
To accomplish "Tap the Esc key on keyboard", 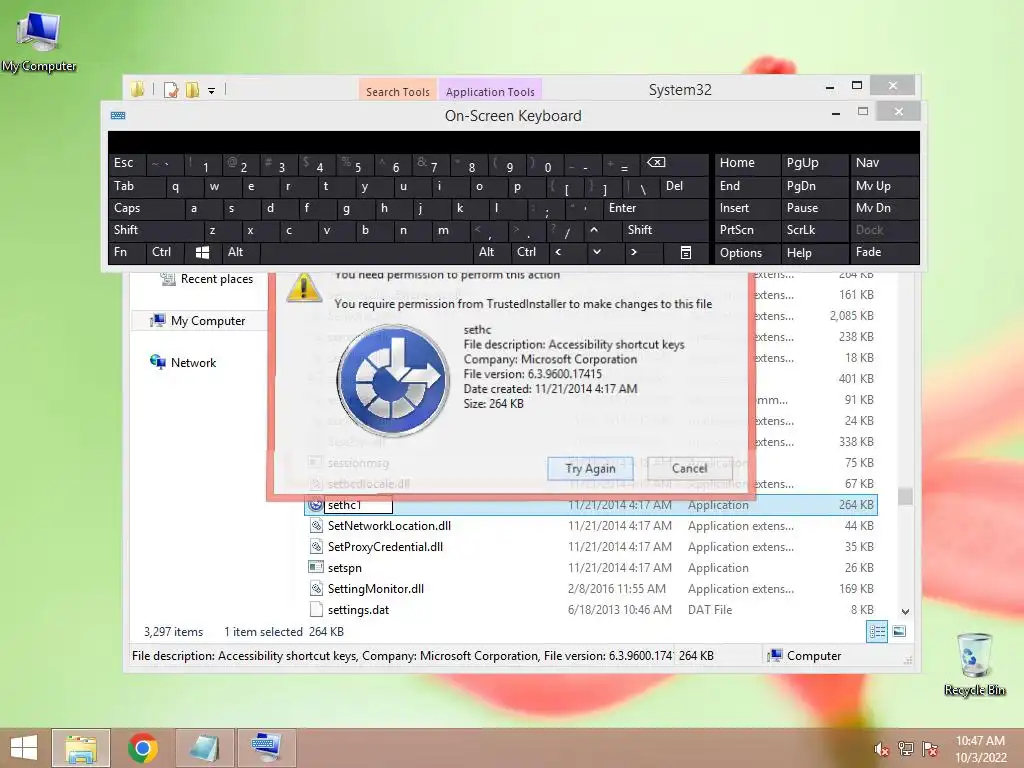I will 127,163.
